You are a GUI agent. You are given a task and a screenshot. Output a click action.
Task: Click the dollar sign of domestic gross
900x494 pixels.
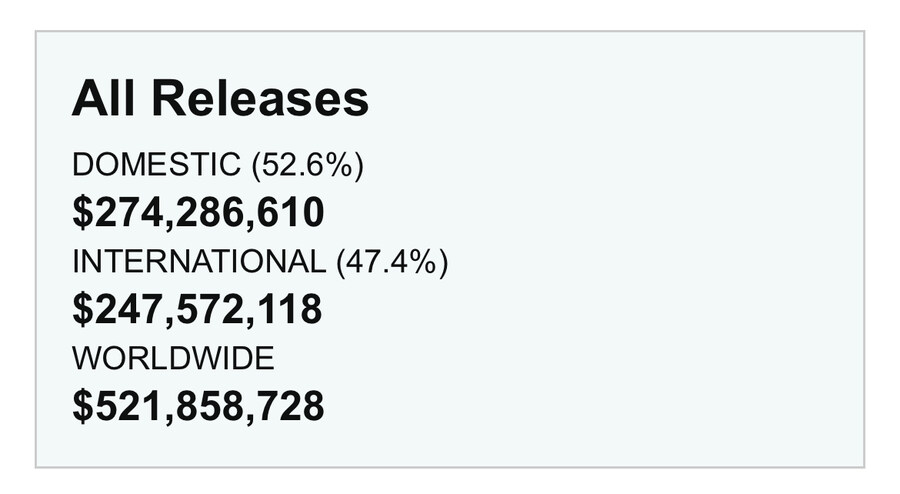(81, 213)
